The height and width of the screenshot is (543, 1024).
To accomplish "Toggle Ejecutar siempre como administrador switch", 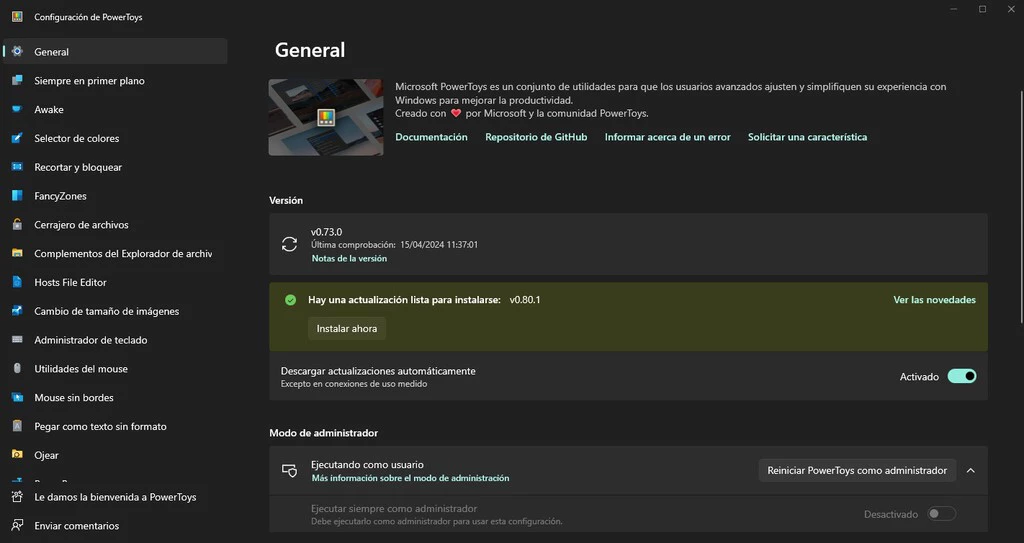I will tap(942, 514).
